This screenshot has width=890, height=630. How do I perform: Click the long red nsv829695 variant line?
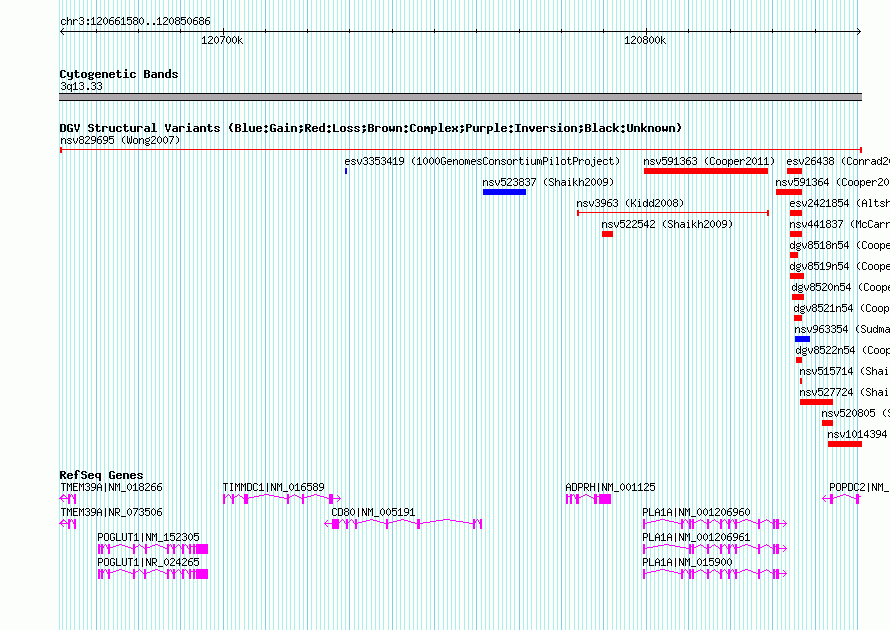[x=460, y=150]
